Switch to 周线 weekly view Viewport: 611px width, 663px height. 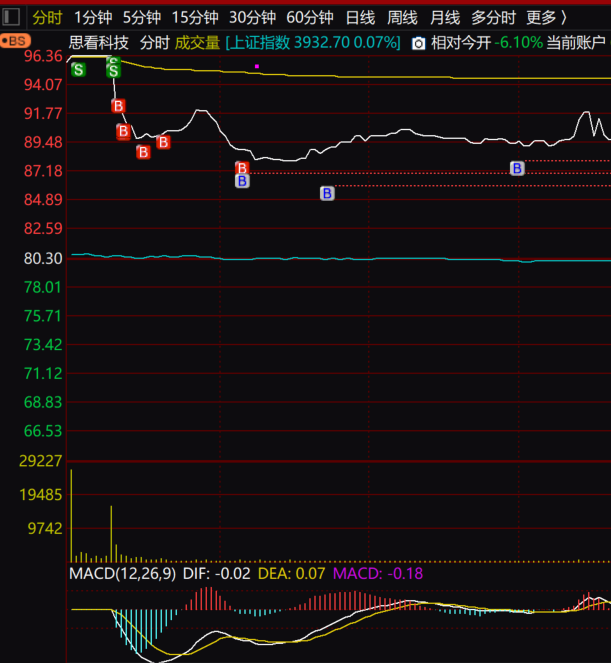click(x=402, y=18)
